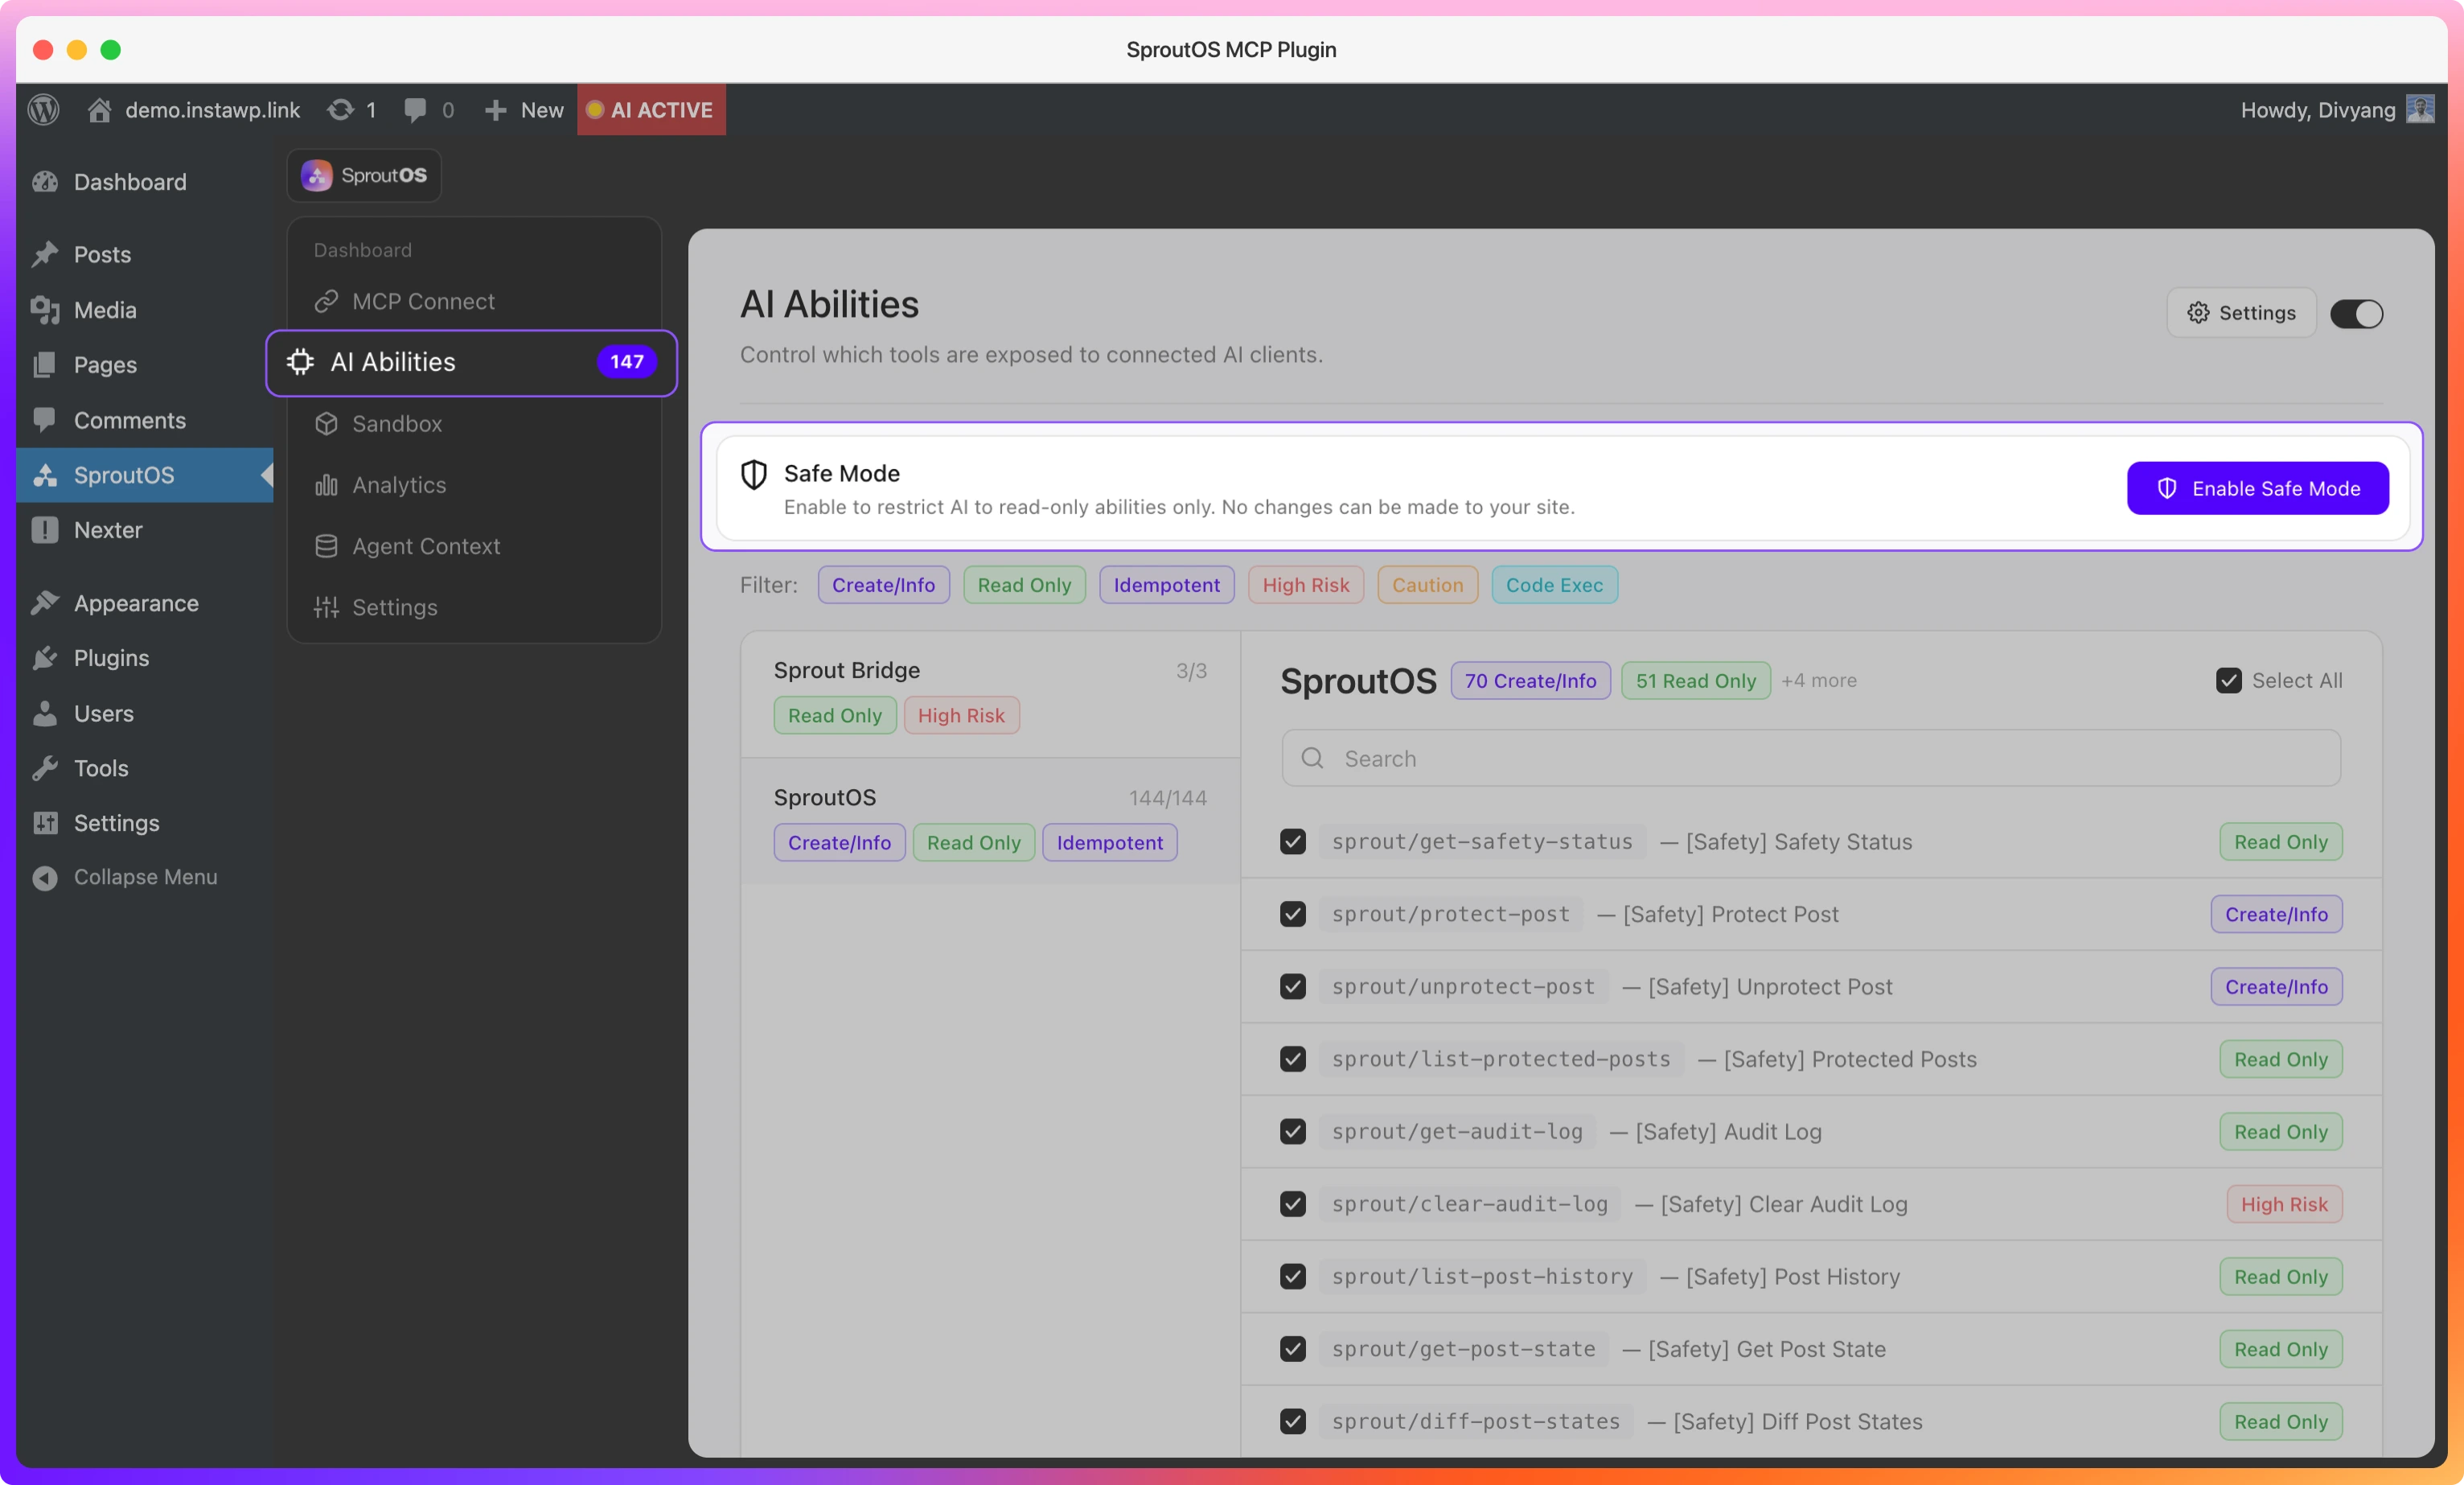Filter abilities by Idempotent
Viewport: 2464px width, 1485px height.
click(x=1166, y=585)
